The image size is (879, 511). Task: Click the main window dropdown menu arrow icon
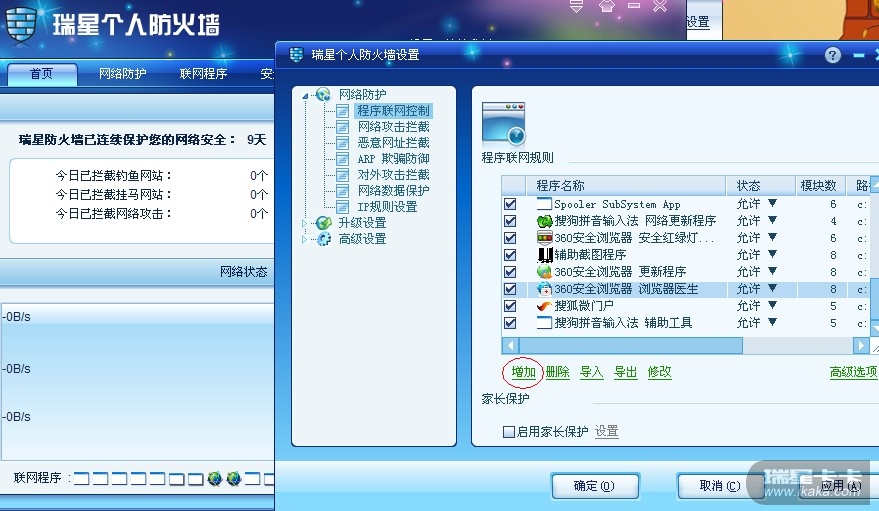point(576,6)
